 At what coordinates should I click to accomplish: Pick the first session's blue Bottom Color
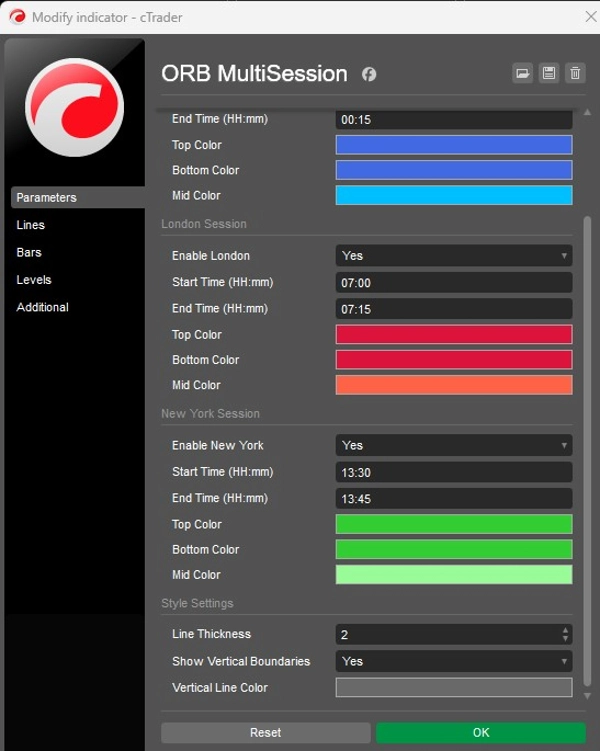click(x=454, y=170)
